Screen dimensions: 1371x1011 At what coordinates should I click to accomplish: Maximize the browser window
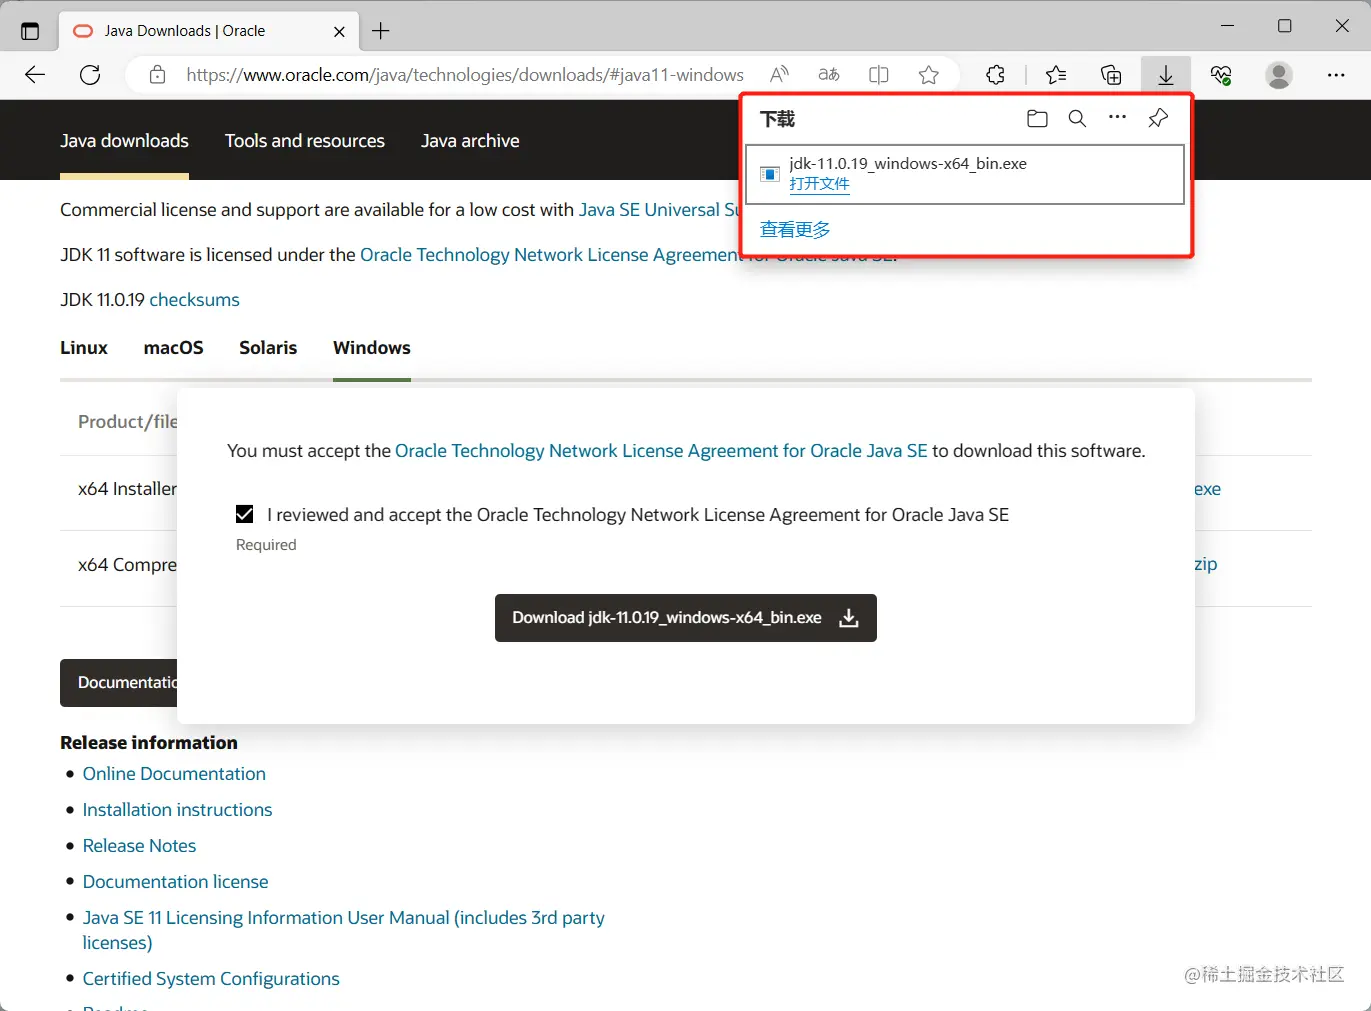click(x=1285, y=26)
